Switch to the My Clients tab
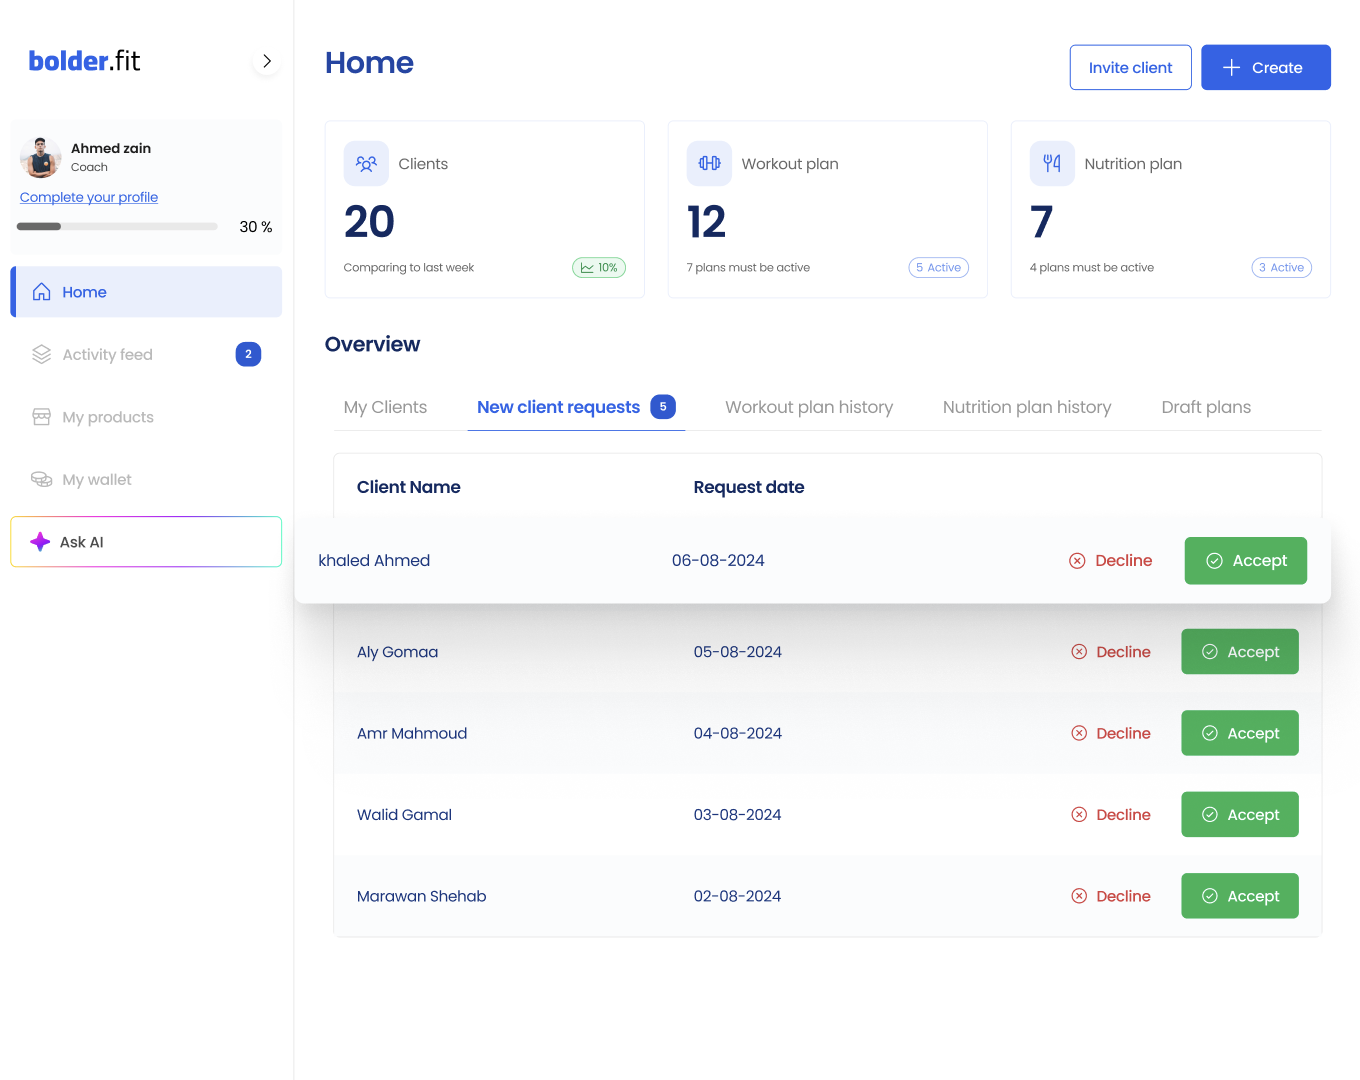 coord(385,407)
